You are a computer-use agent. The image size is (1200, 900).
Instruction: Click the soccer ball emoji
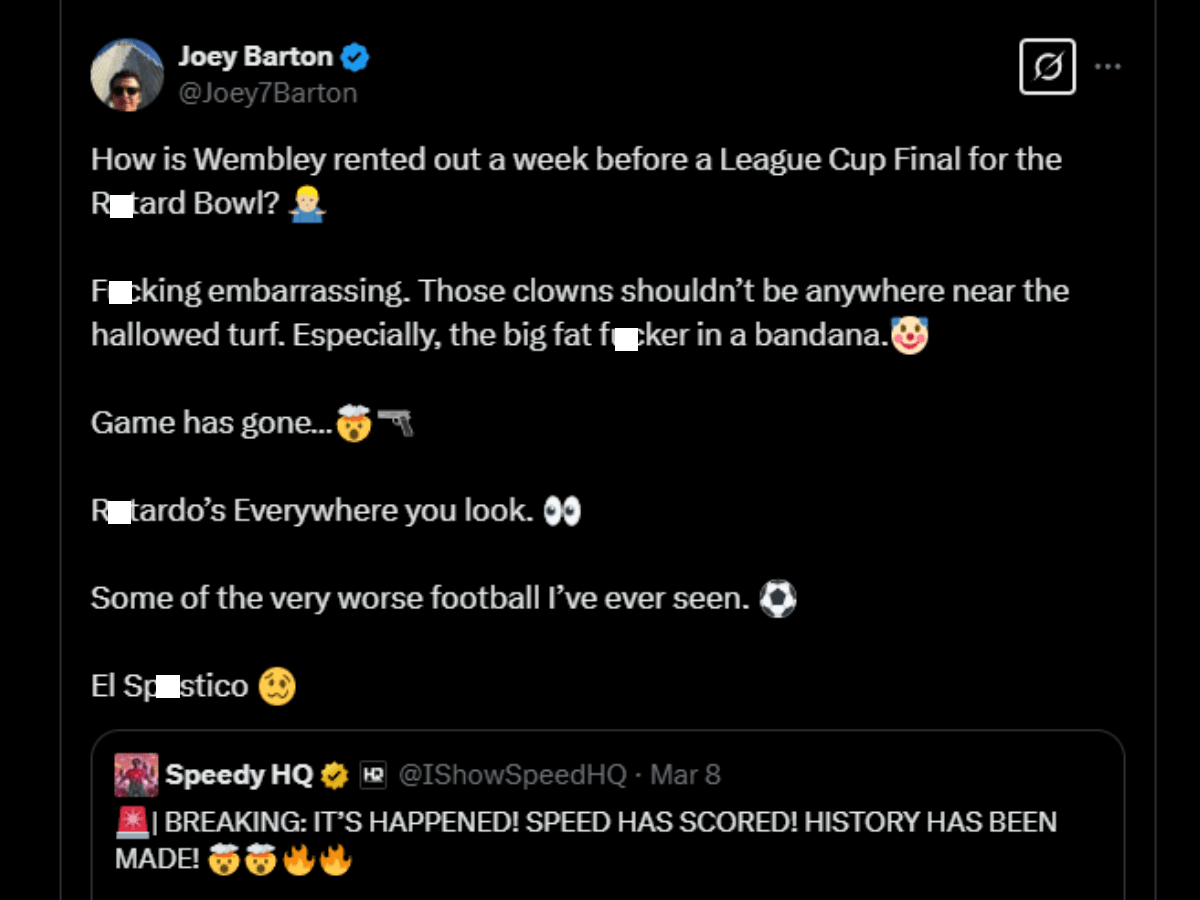click(x=776, y=599)
